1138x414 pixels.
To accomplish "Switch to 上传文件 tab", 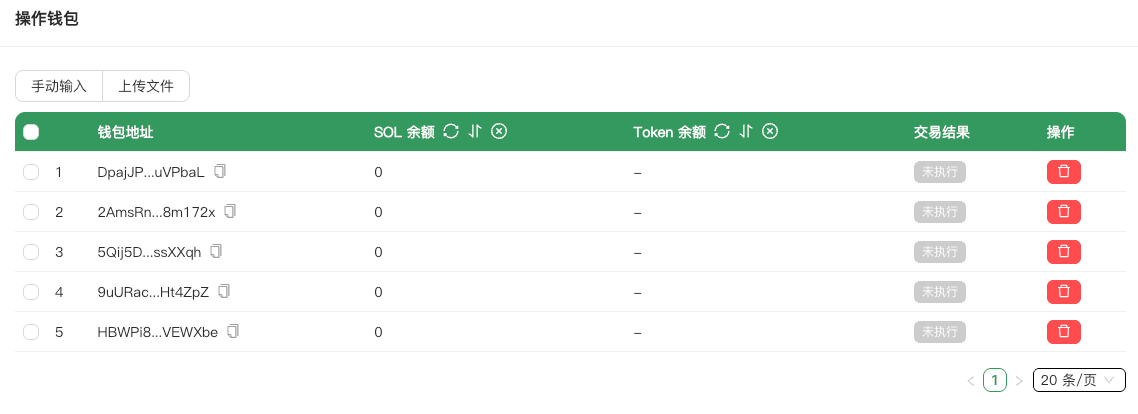I will (146, 86).
